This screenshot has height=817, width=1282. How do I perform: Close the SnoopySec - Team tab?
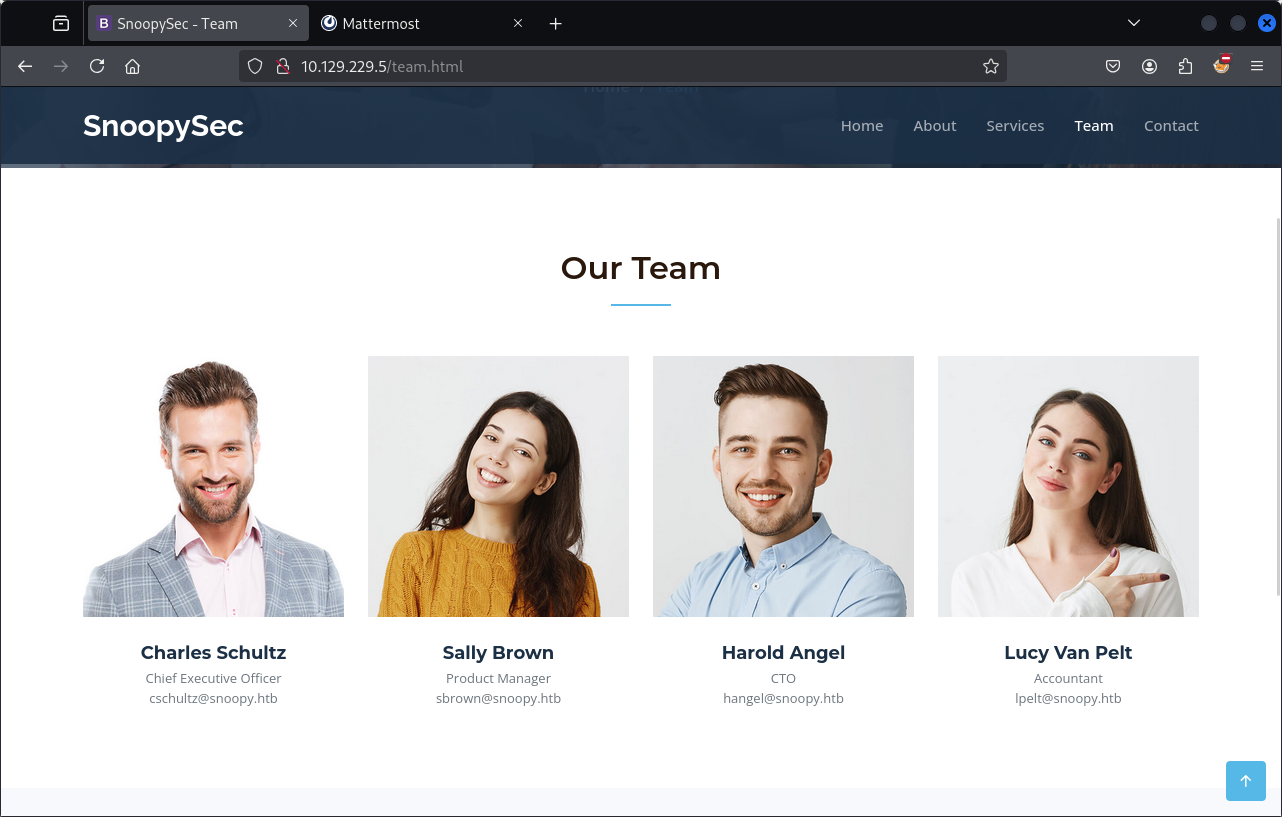tap(293, 23)
